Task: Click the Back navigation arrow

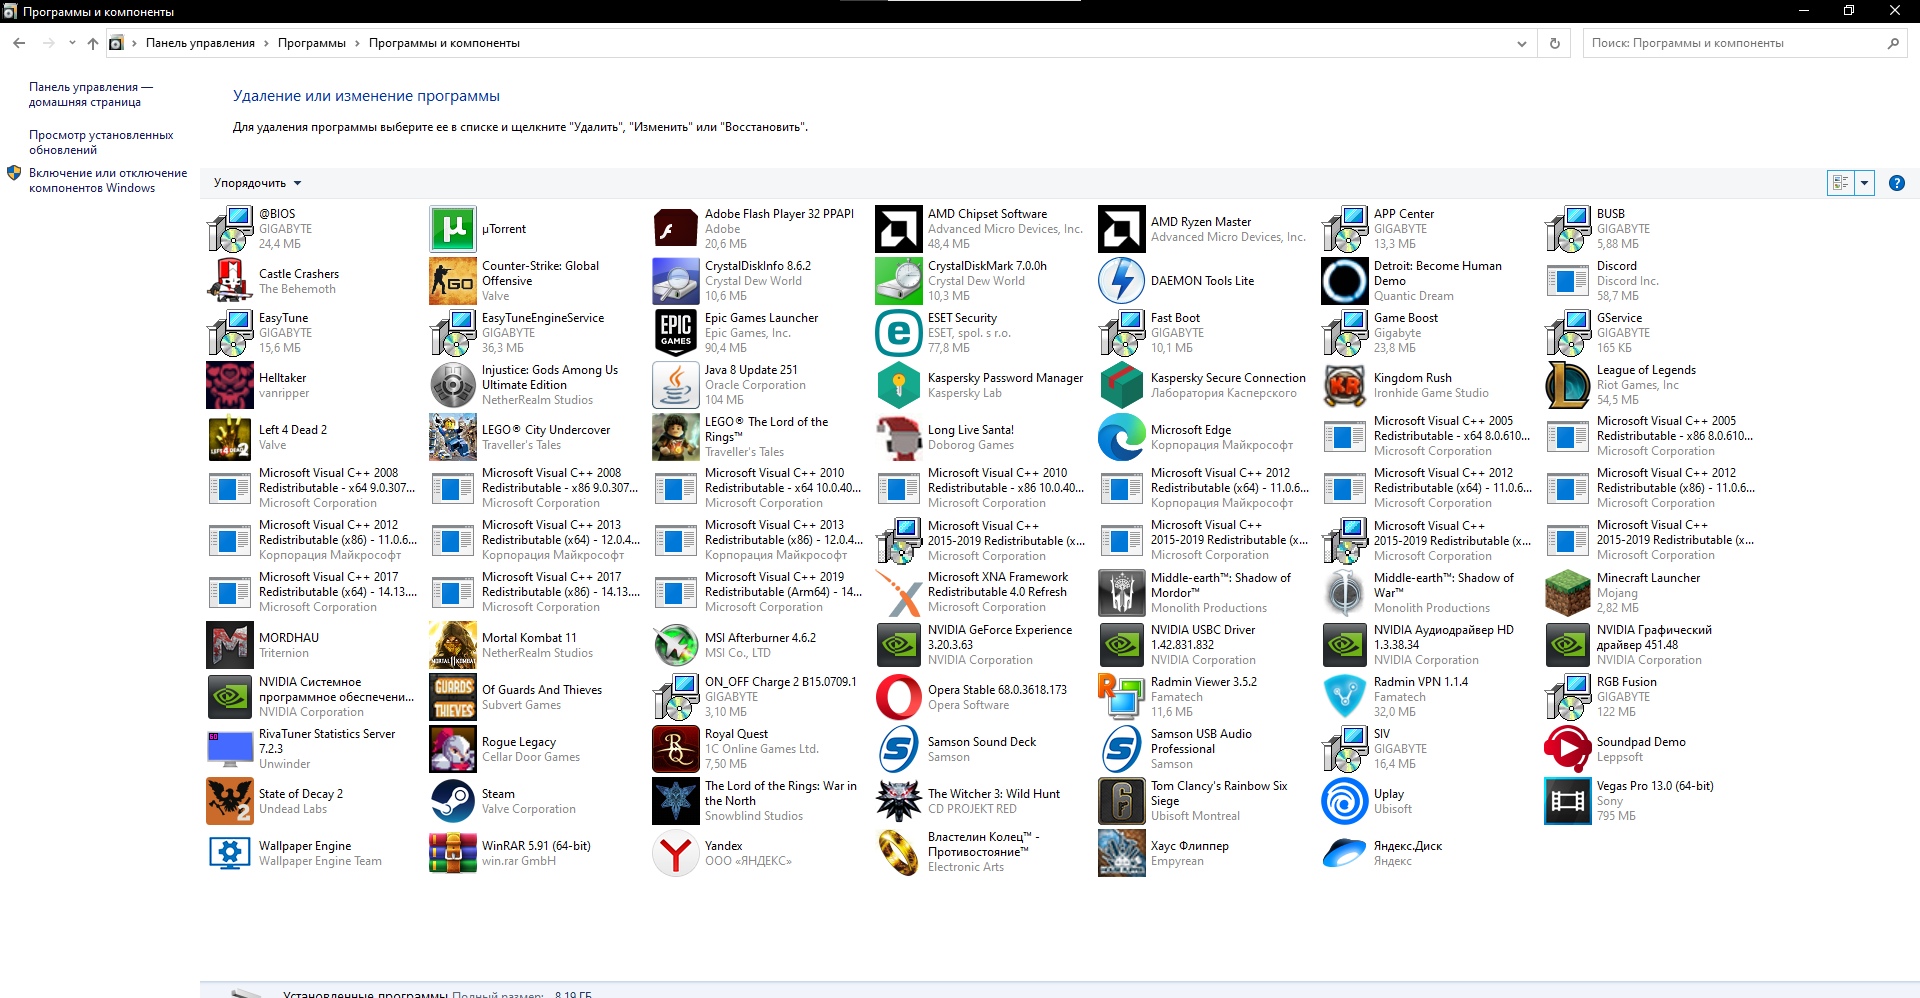Action: (19, 43)
